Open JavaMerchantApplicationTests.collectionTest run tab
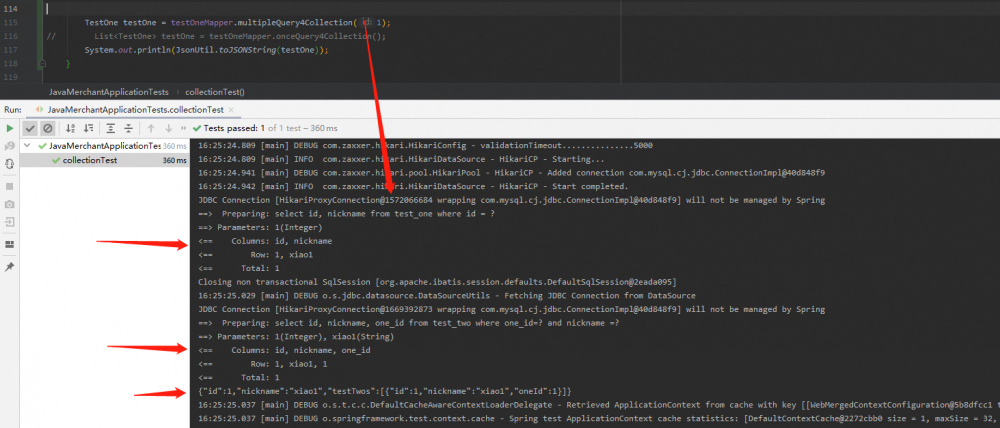 click(135, 110)
